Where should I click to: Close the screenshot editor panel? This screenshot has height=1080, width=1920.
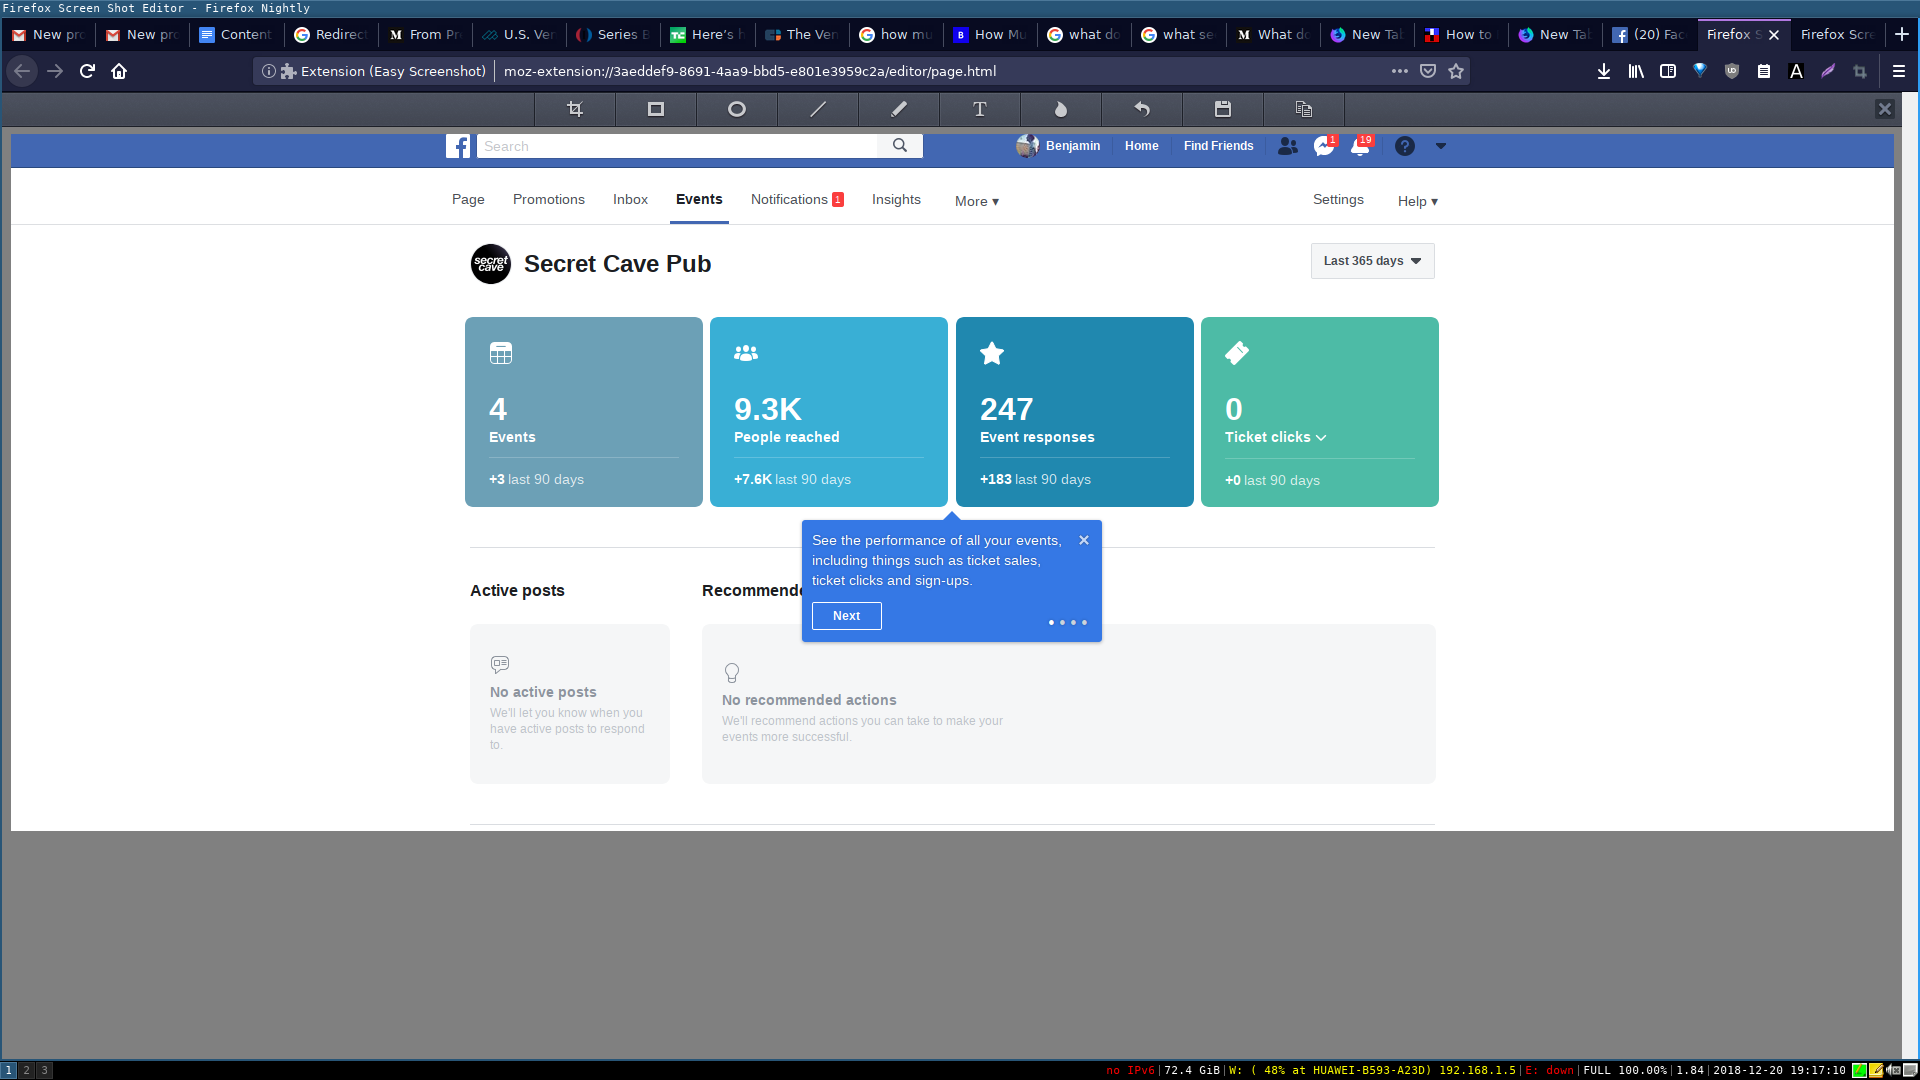pos(1885,109)
